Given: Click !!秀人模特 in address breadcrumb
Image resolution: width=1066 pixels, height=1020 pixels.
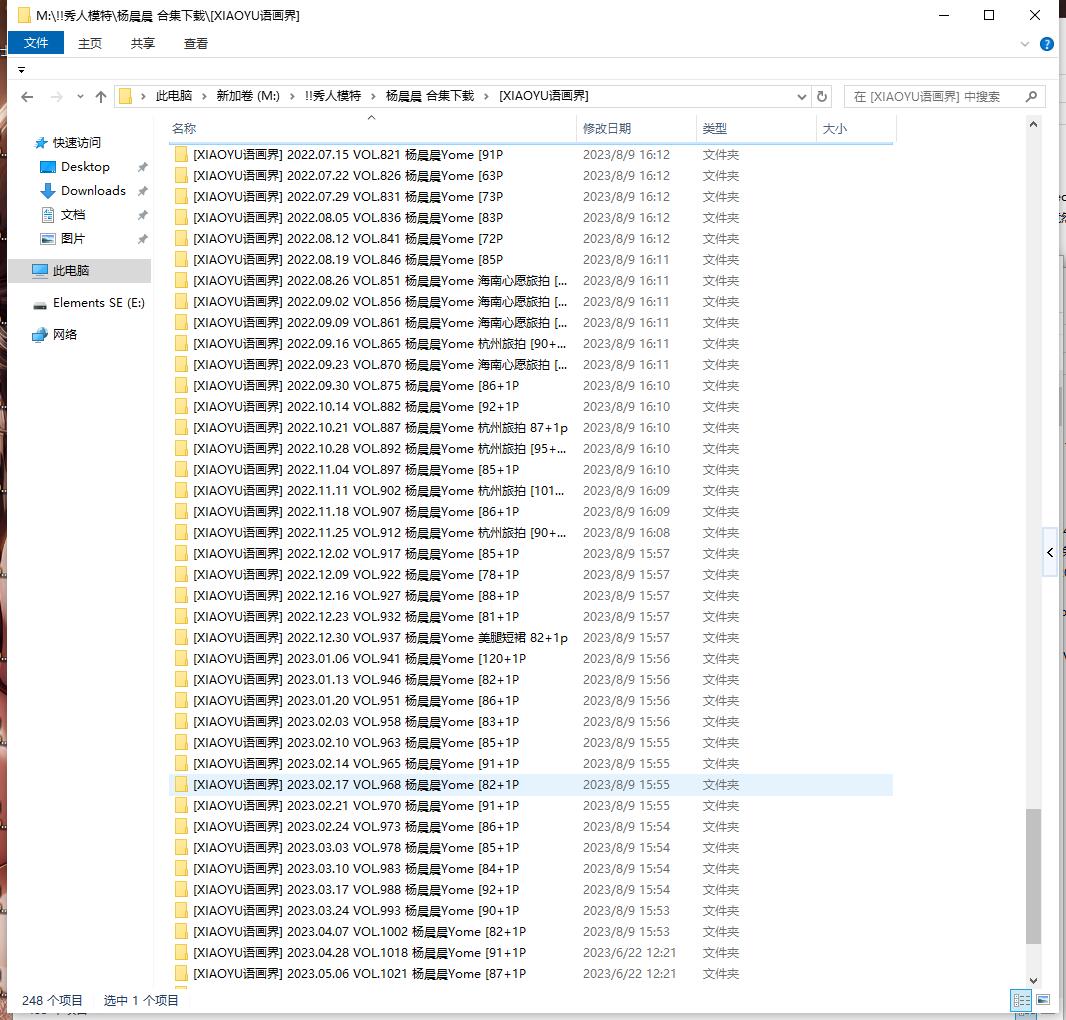Looking at the screenshot, I should click(x=332, y=97).
